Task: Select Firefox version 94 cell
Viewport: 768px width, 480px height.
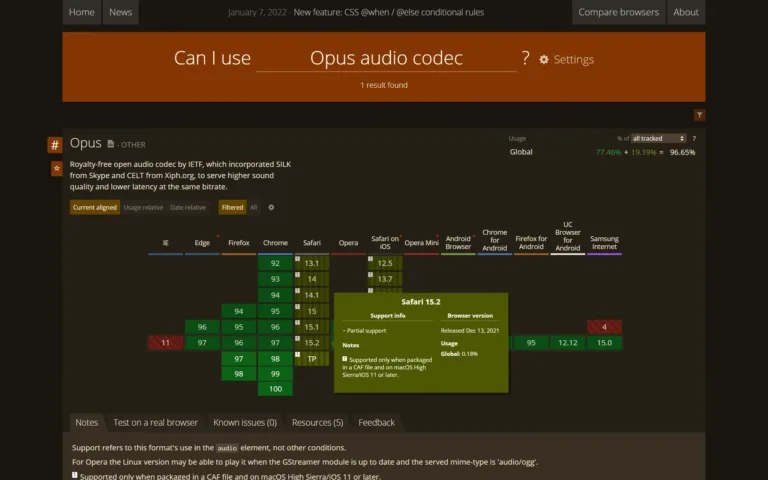Action: 239,311
